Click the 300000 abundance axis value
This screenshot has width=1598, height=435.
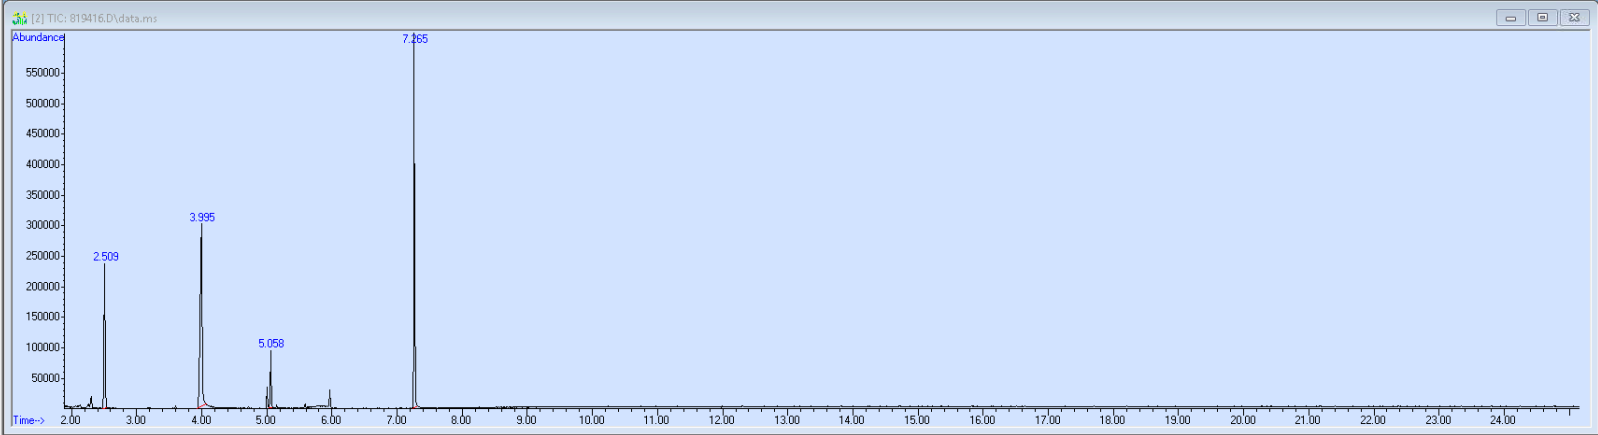(x=42, y=225)
